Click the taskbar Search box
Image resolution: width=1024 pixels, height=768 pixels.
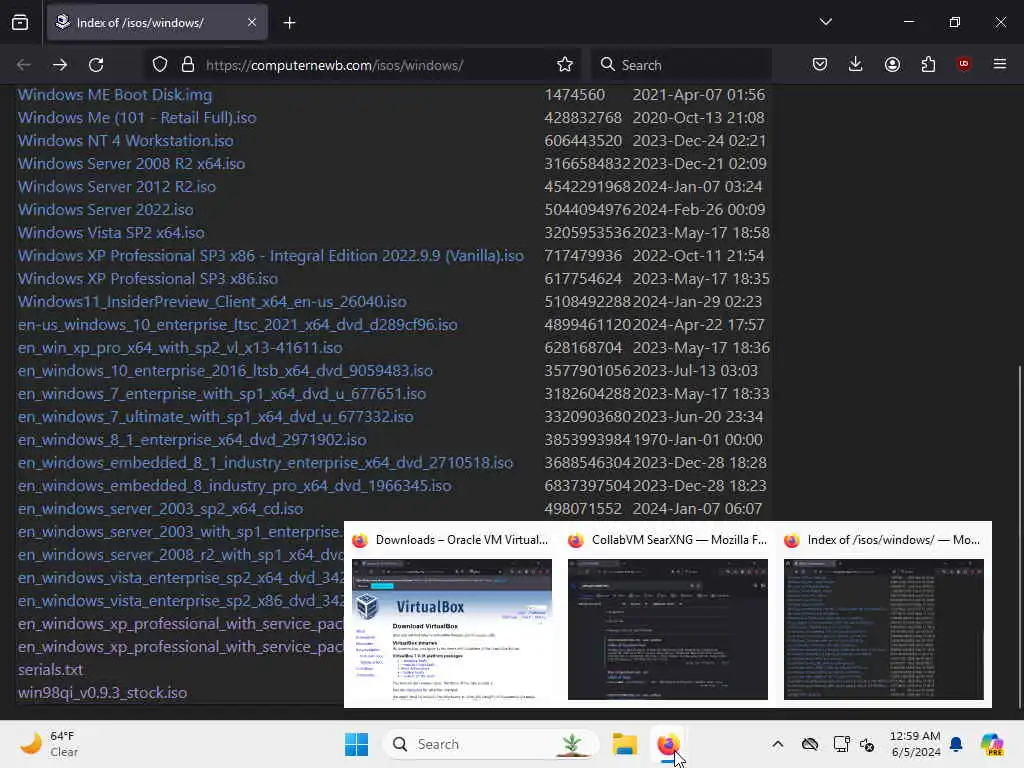pos(490,744)
